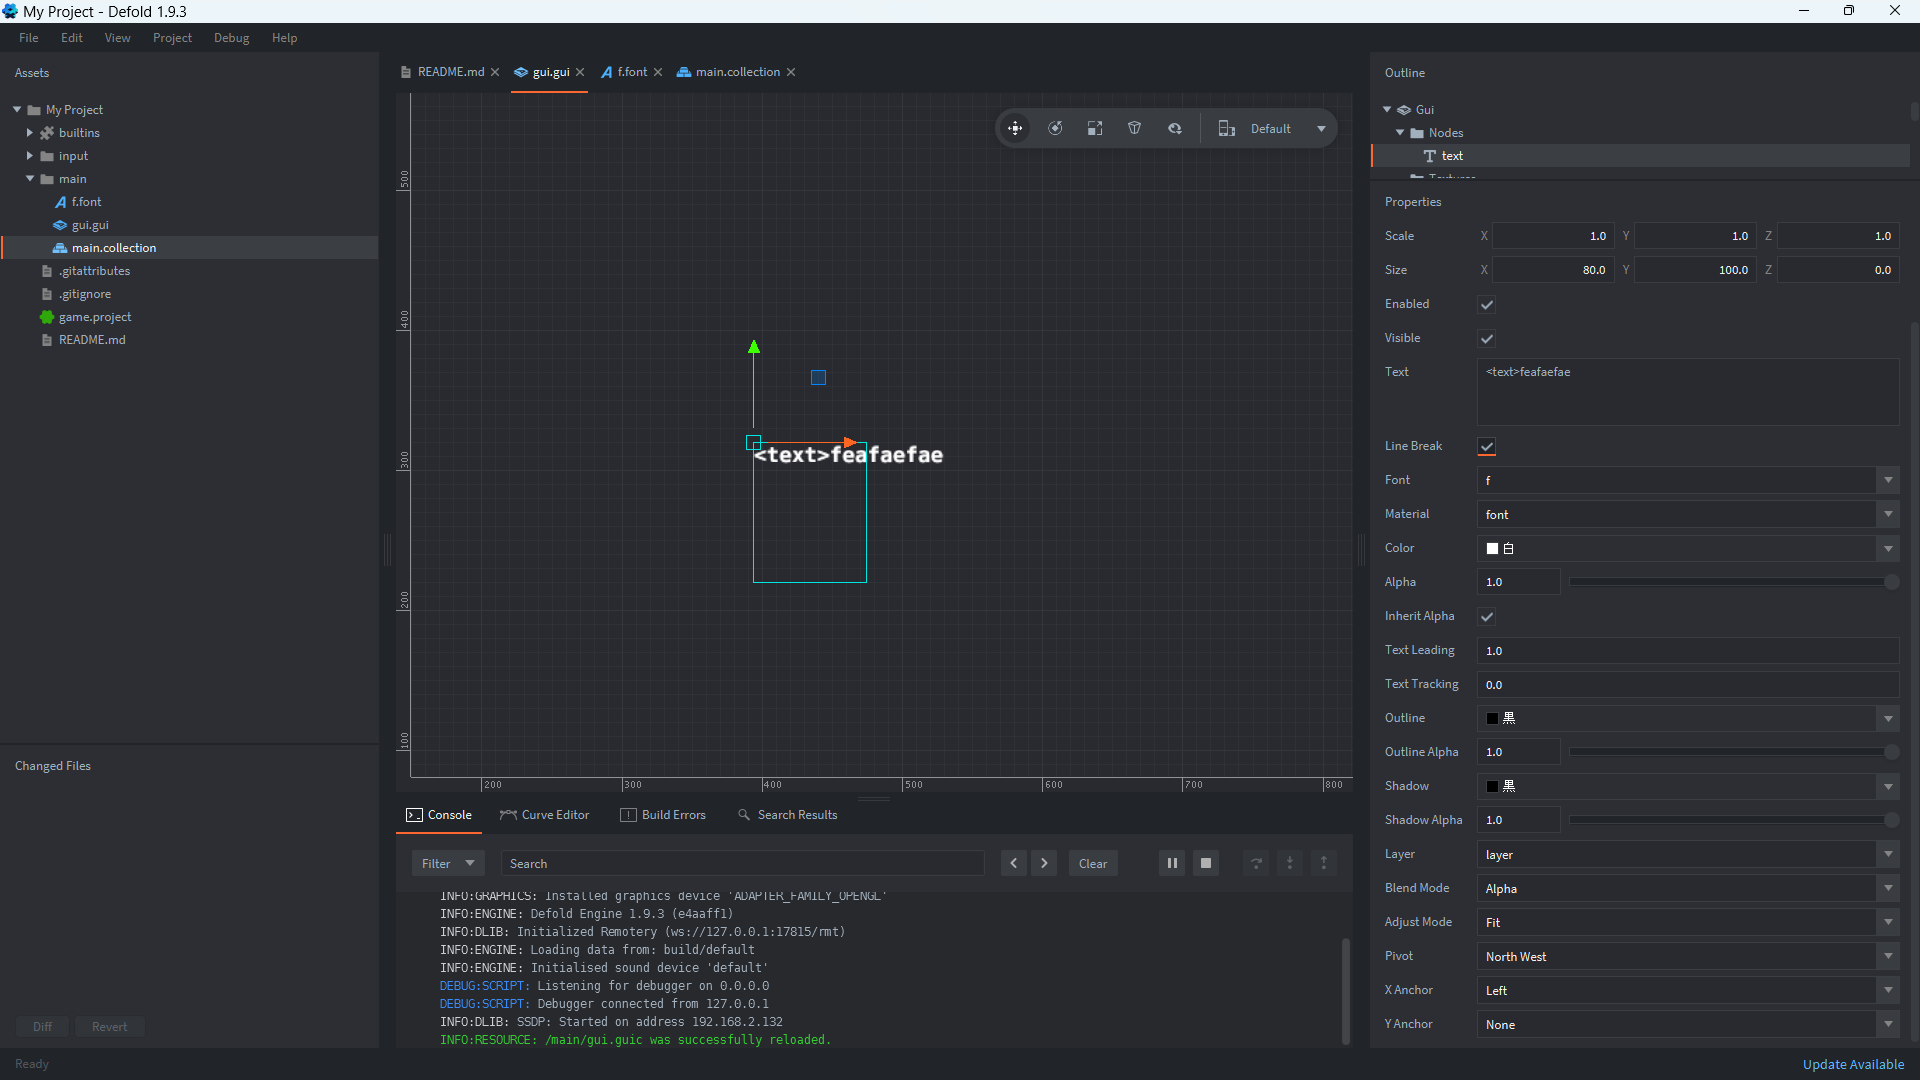Stop the debugger in the console toolbar
Viewport: 1920px width, 1080px height.
(1206, 862)
